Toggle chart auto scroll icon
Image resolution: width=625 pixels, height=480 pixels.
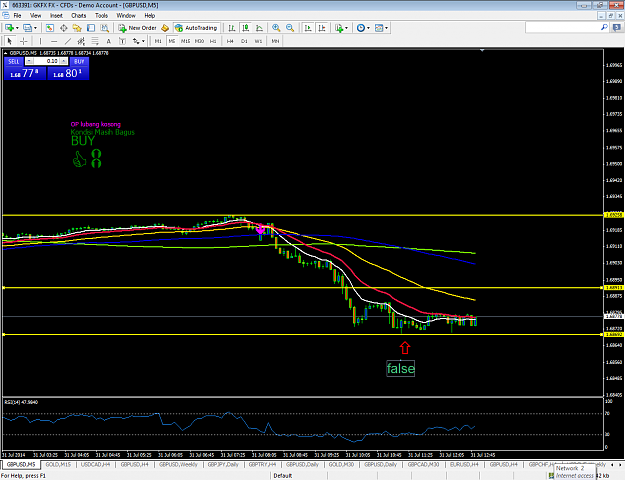308,28
